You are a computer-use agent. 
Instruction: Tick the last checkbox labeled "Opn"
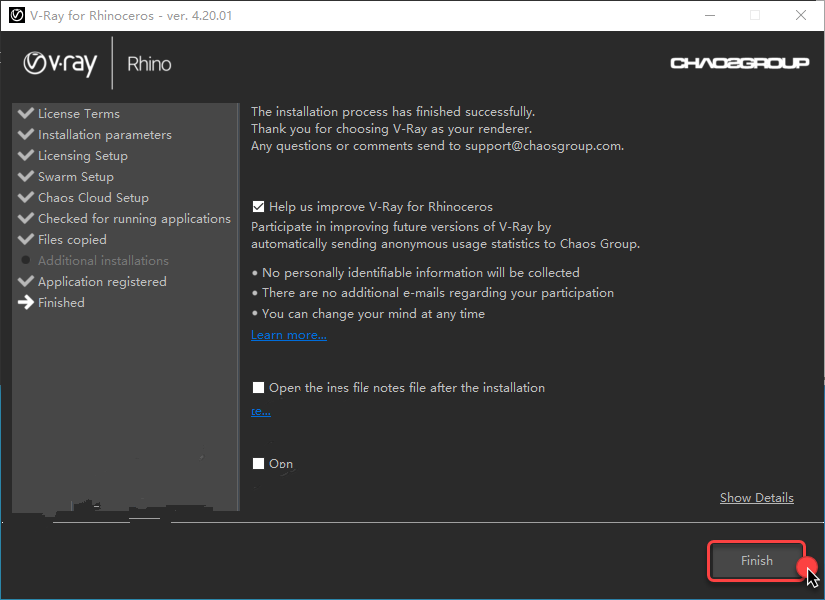(258, 464)
